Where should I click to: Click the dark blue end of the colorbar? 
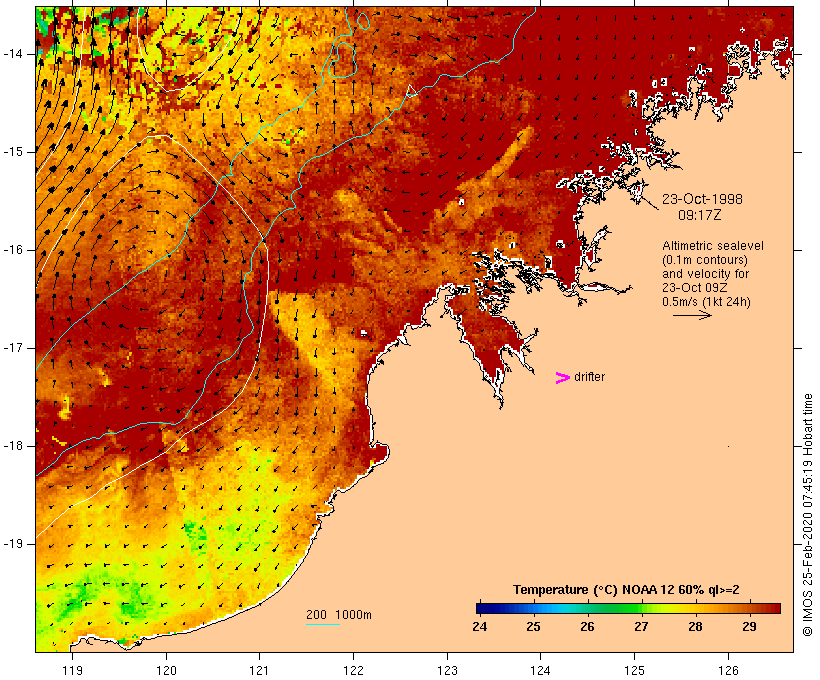484,608
